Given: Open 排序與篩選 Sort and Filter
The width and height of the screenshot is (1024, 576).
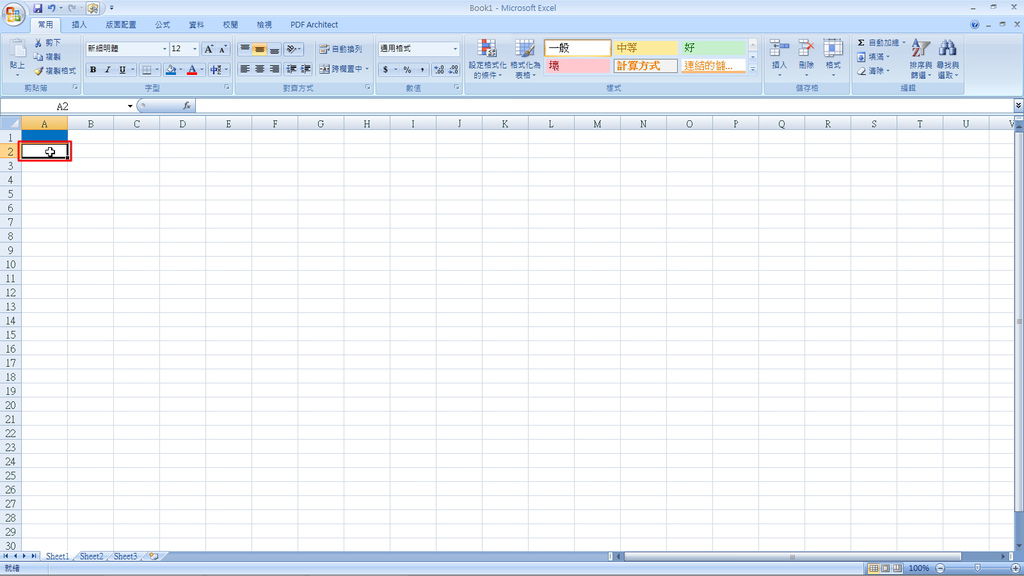Looking at the screenshot, I should 920,59.
